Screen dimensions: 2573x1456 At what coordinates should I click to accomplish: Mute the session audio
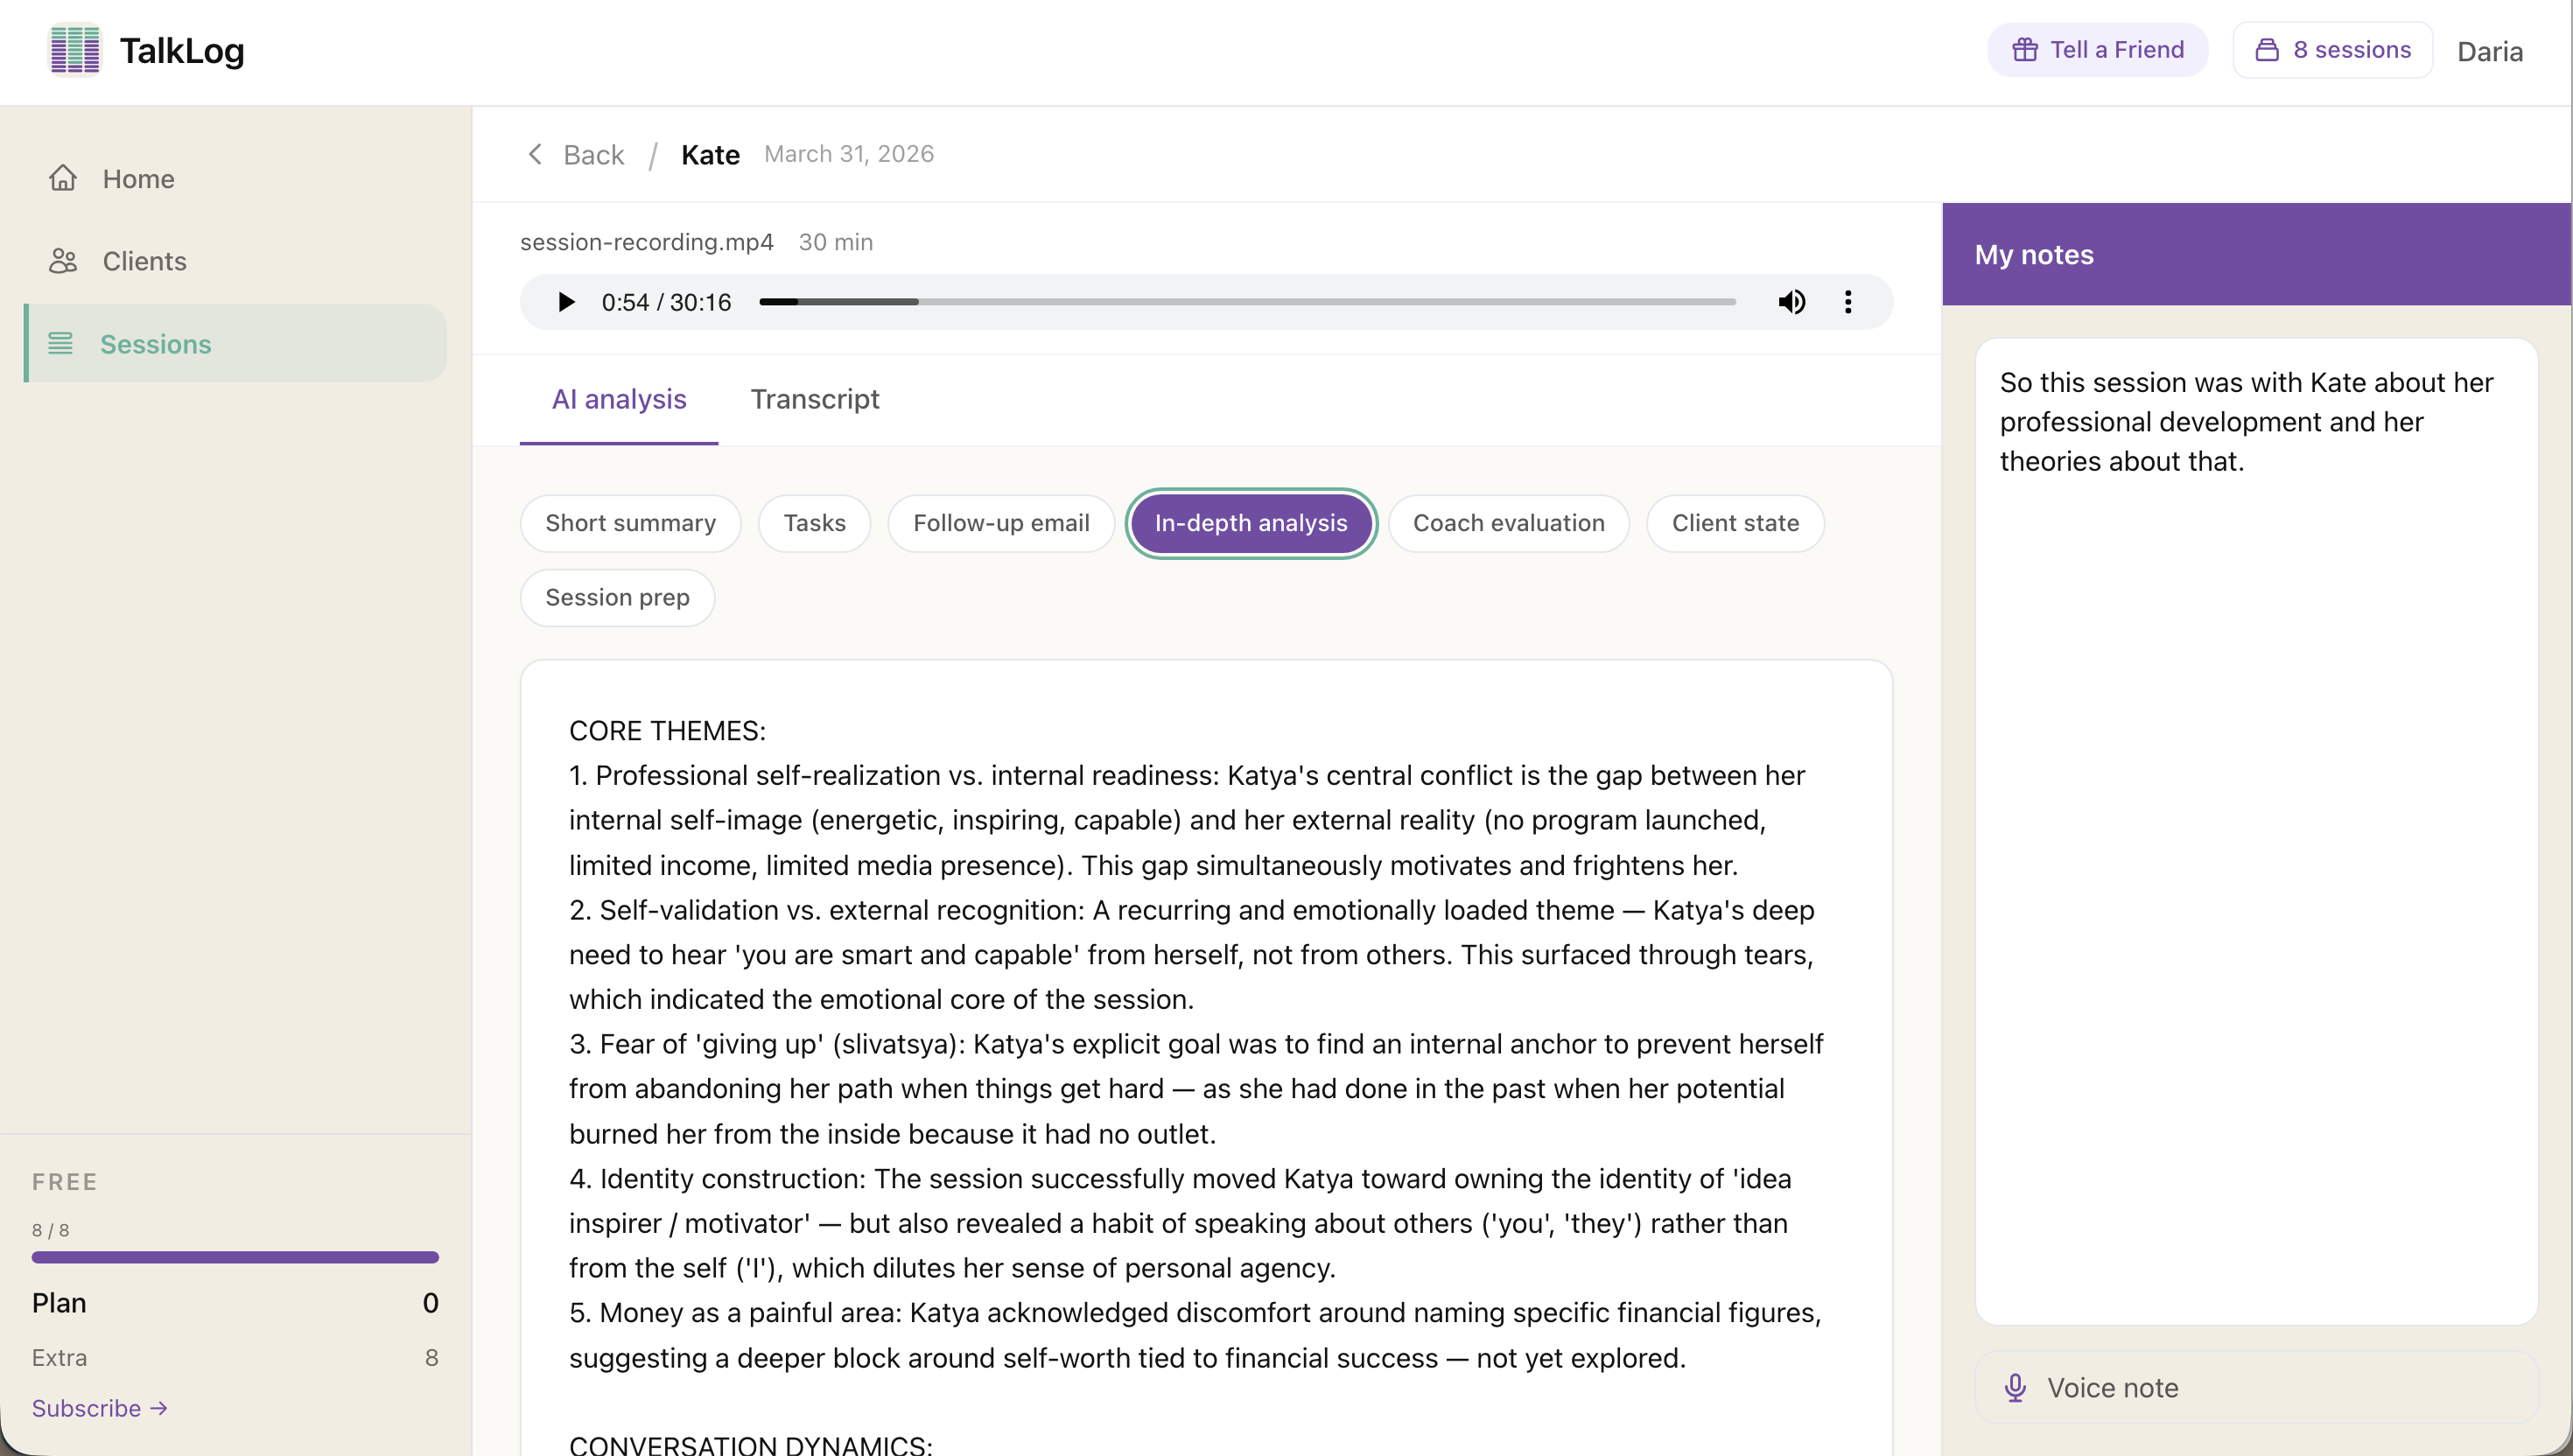click(x=1792, y=301)
